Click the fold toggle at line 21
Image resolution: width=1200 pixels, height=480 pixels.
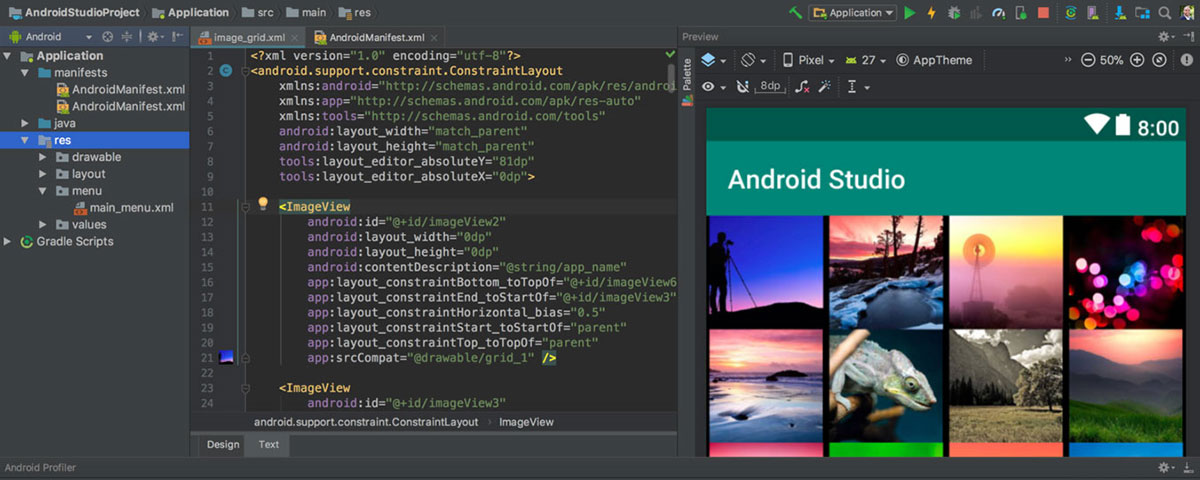click(245, 357)
